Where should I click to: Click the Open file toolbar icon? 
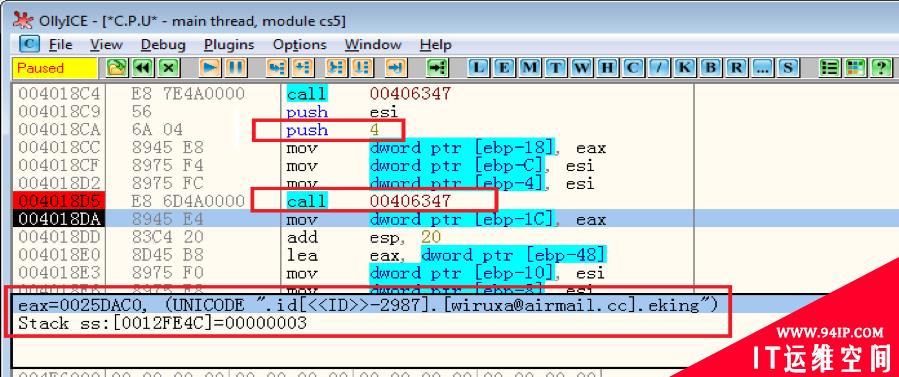tap(117, 68)
